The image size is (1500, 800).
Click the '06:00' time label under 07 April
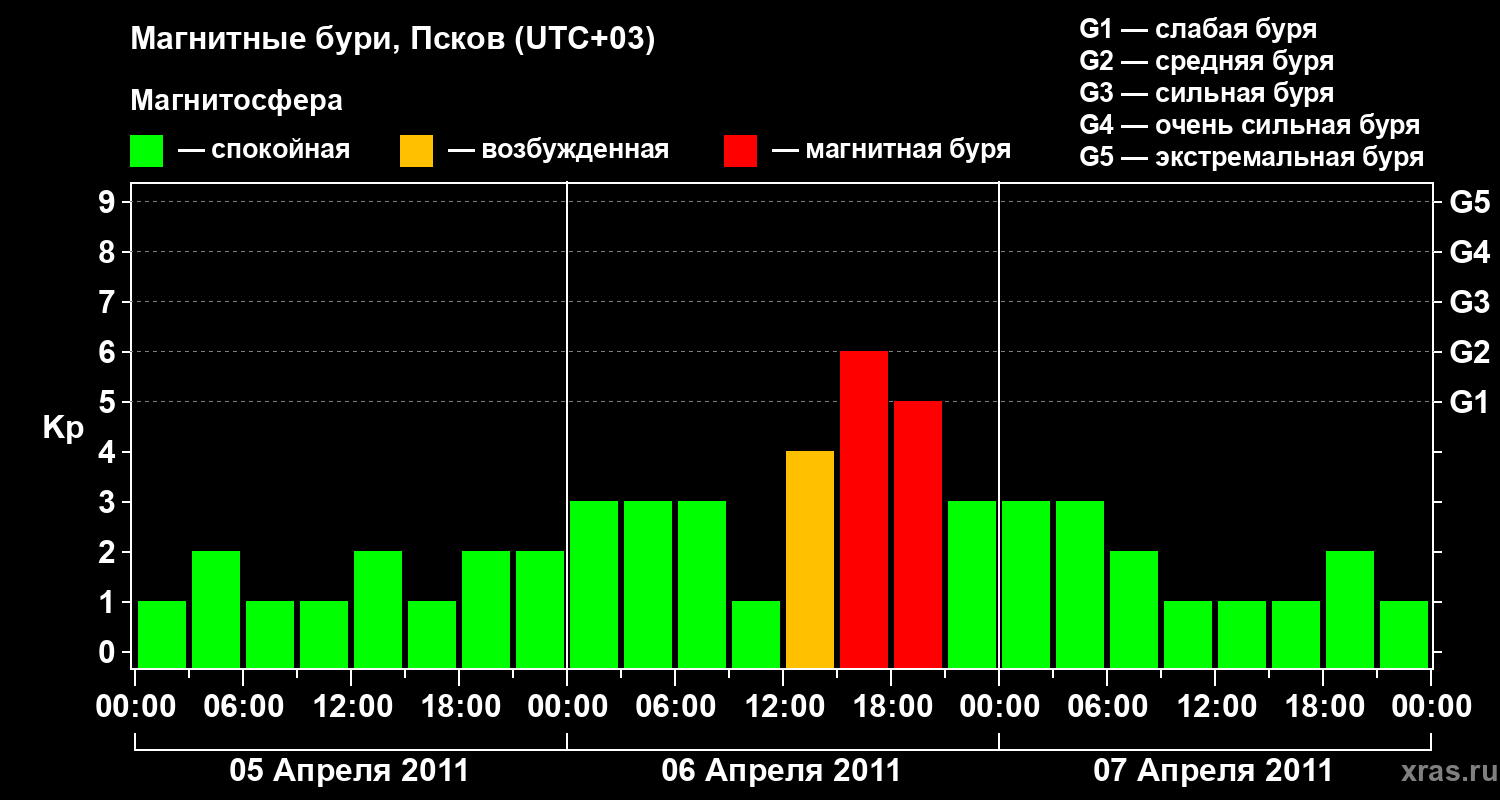(1107, 707)
